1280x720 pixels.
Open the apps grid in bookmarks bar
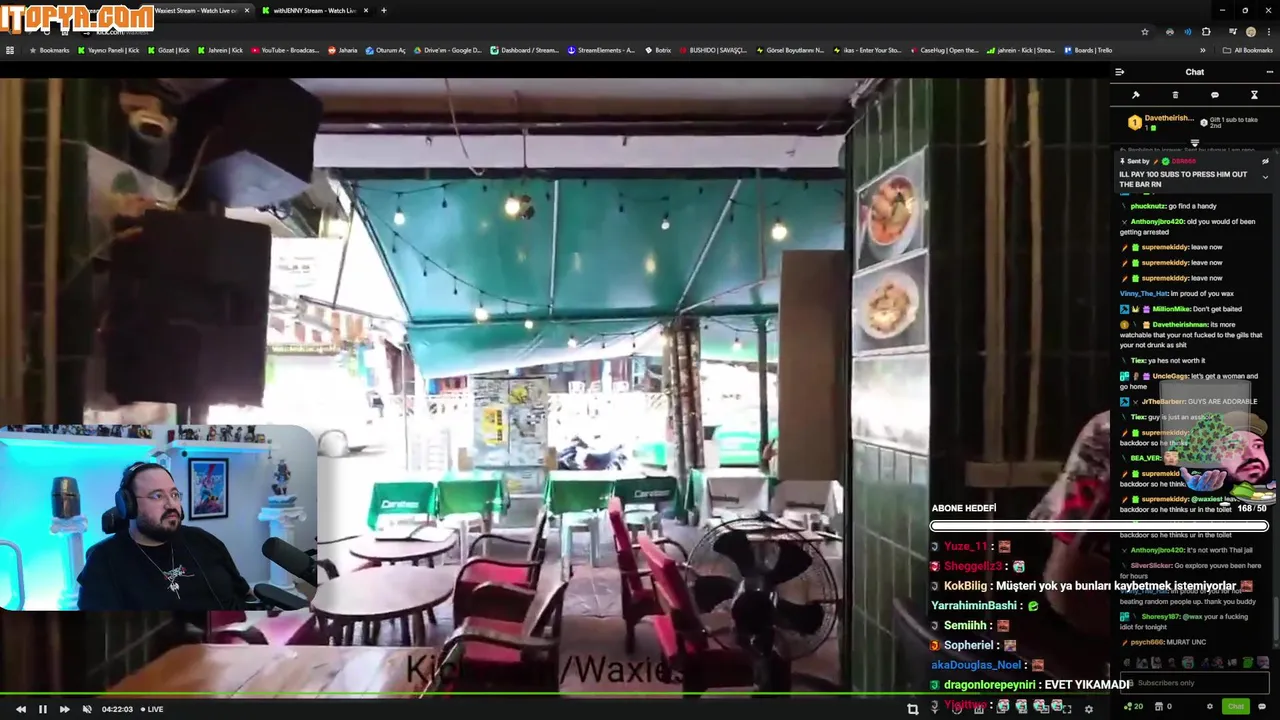[10, 50]
